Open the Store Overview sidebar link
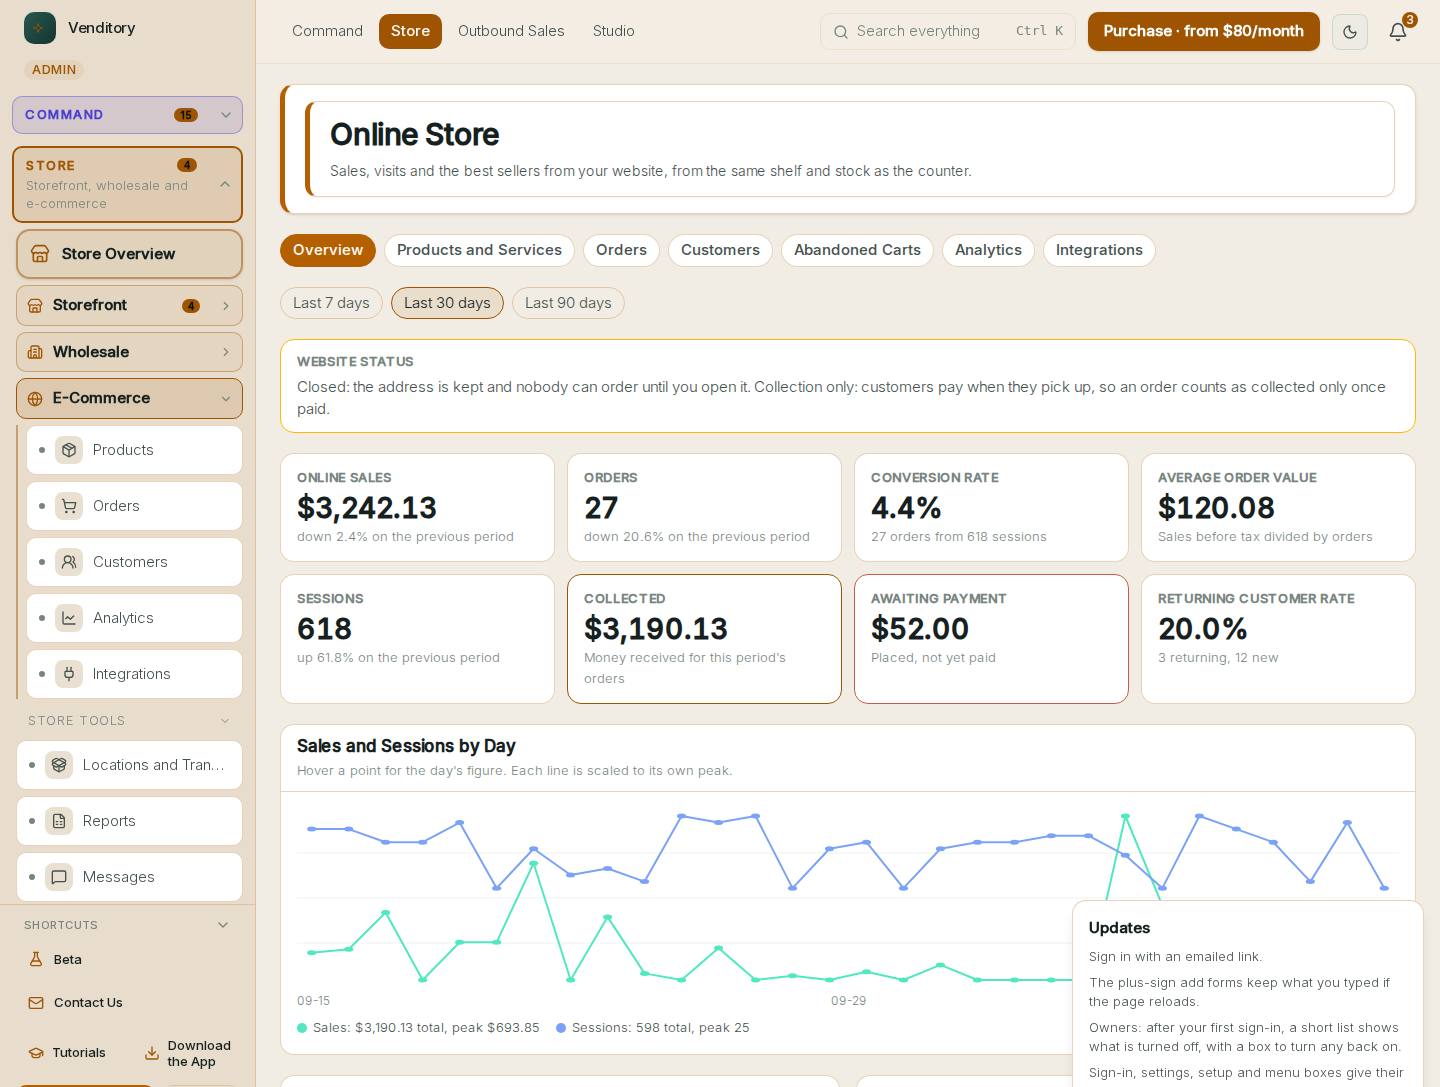This screenshot has width=1440, height=1087. click(129, 254)
